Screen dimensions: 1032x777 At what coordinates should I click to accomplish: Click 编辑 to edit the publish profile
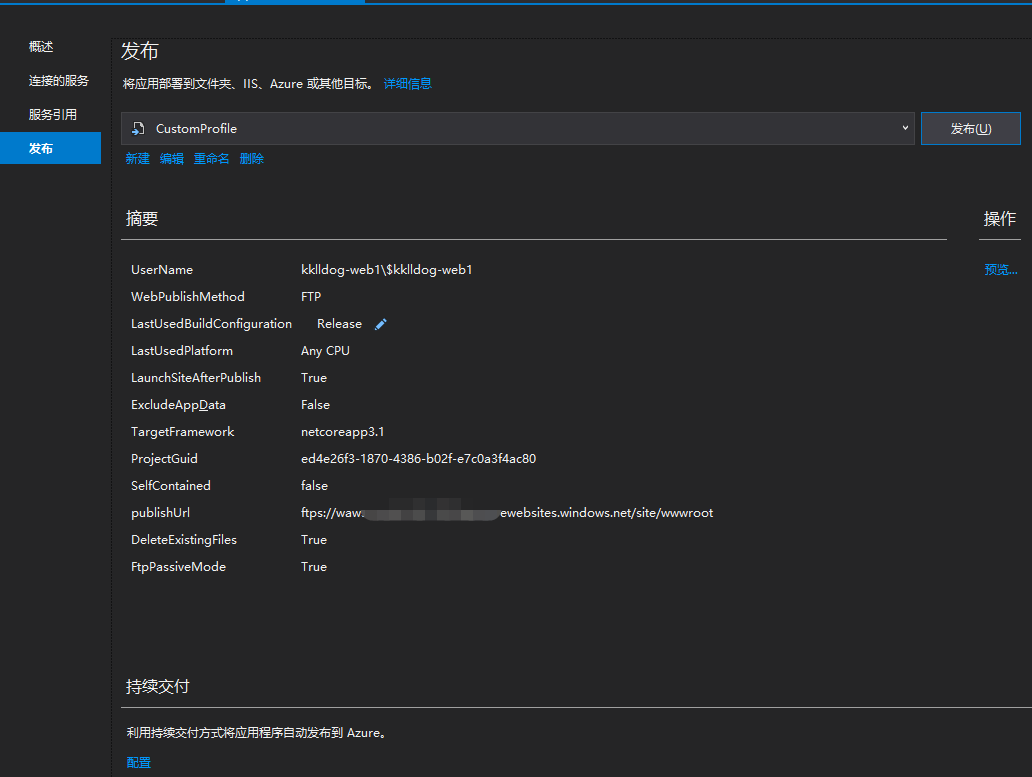(170, 158)
